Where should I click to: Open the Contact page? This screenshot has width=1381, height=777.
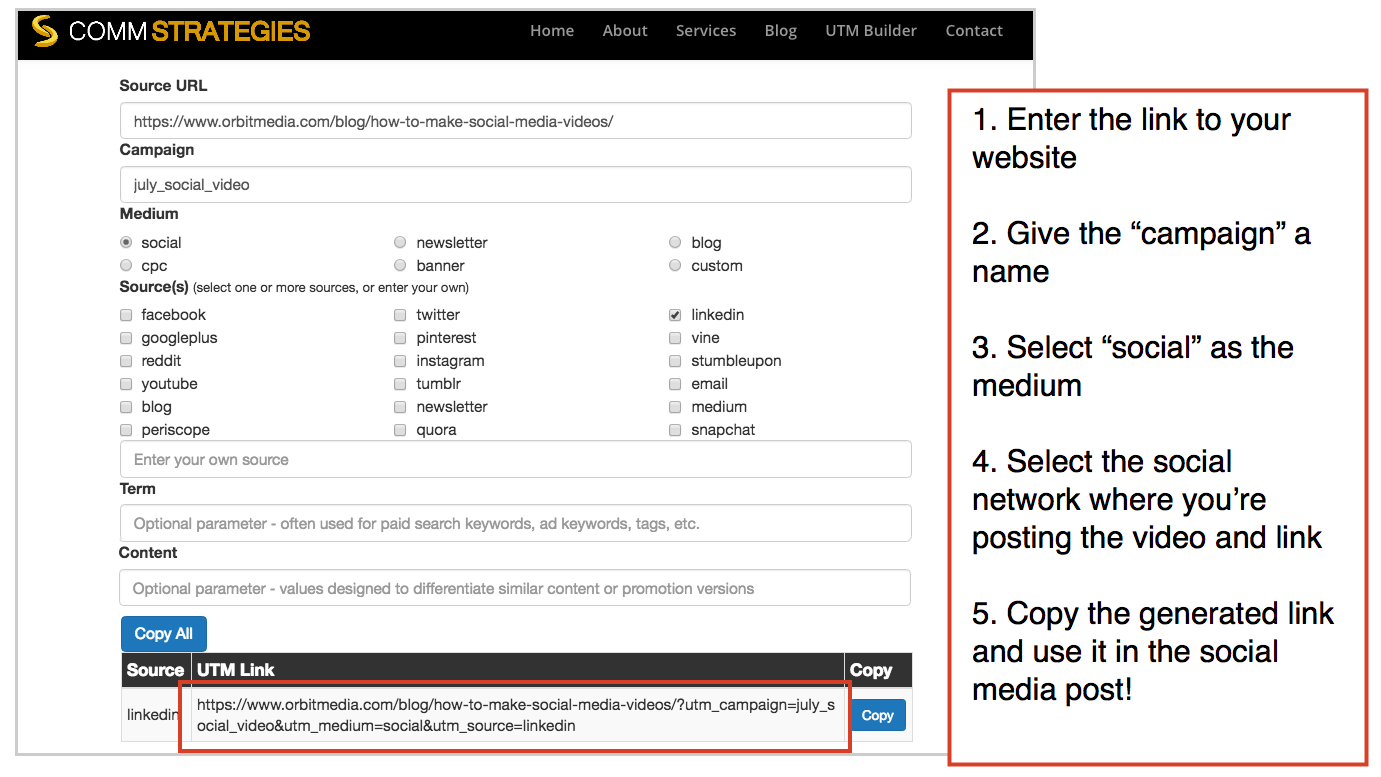click(974, 31)
